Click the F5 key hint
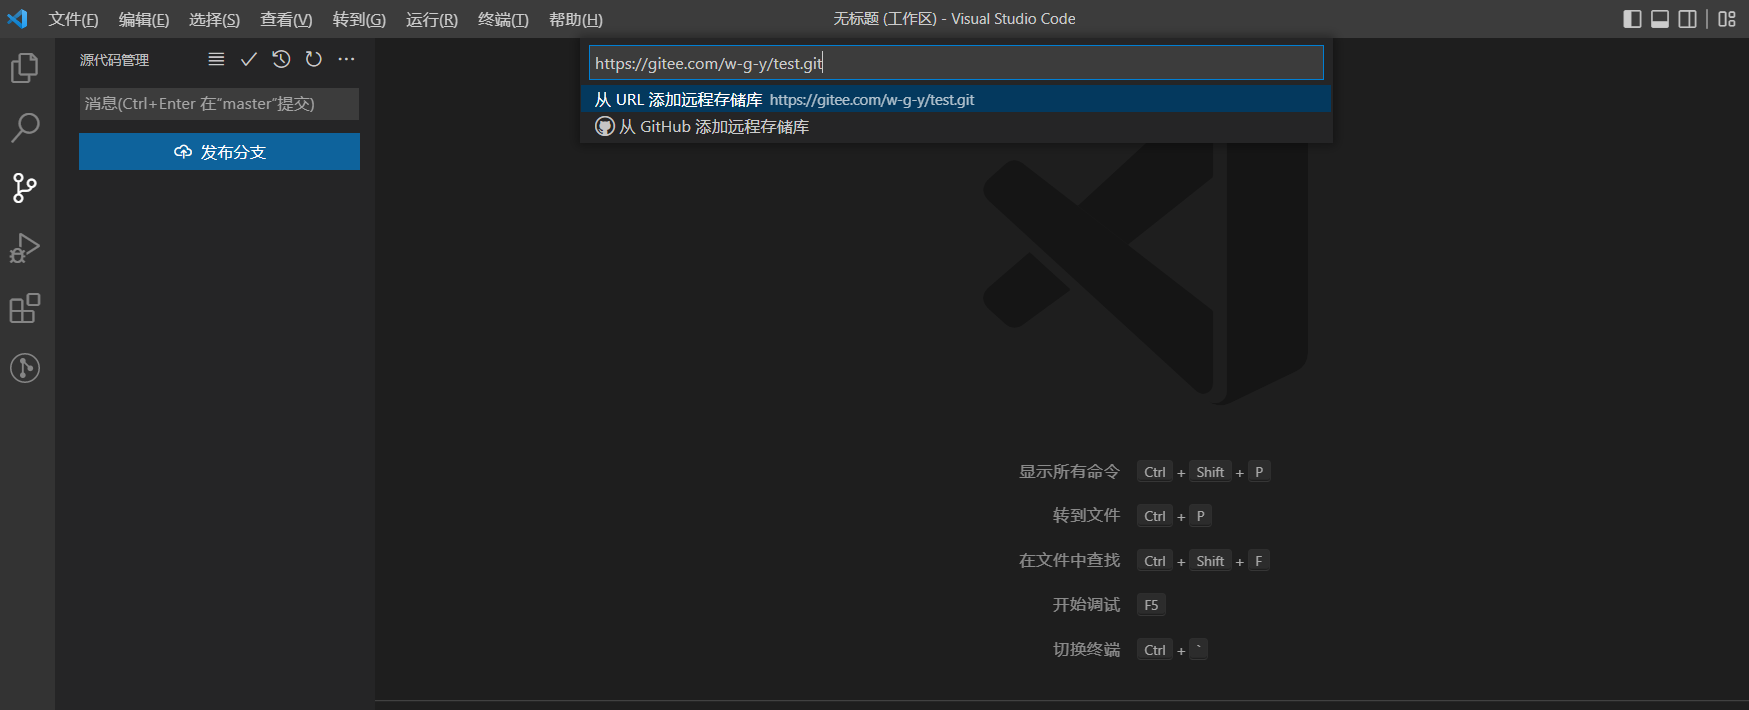This screenshot has height=710, width=1749. pos(1151,605)
